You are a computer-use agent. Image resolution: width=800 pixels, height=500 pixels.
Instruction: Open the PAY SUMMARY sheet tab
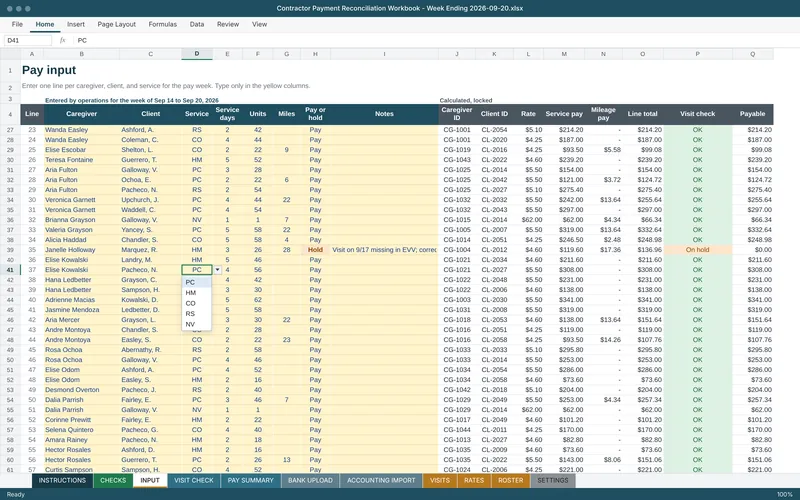[x=251, y=481]
